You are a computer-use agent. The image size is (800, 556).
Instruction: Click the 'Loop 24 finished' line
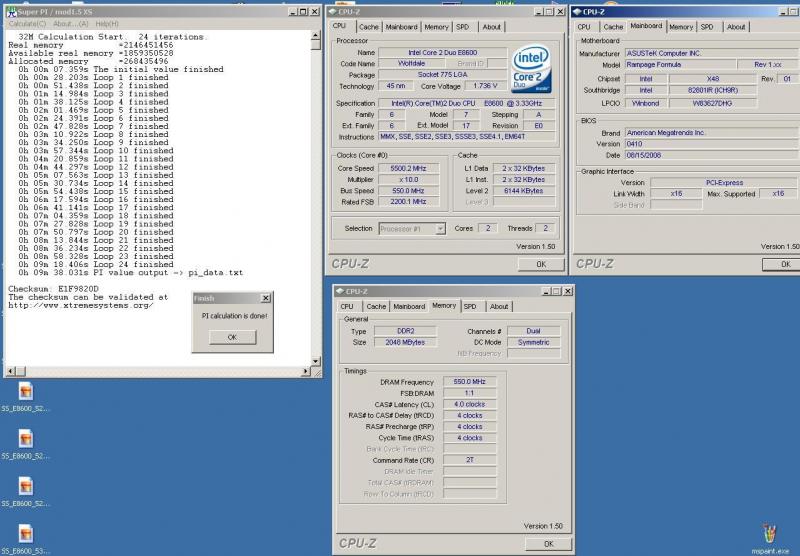click(x=96, y=264)
